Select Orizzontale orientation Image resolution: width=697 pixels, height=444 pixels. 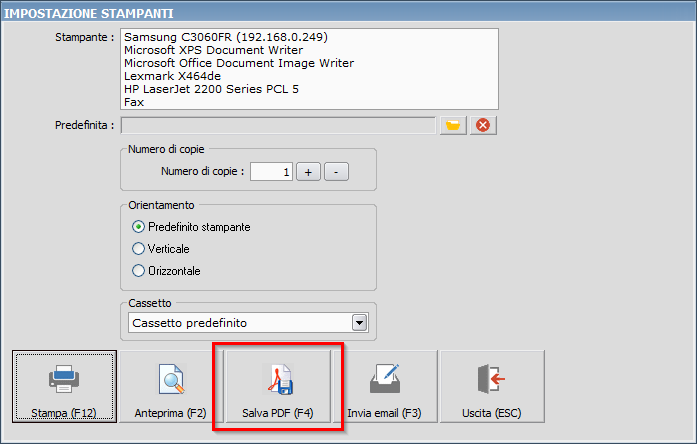[166, 271]
